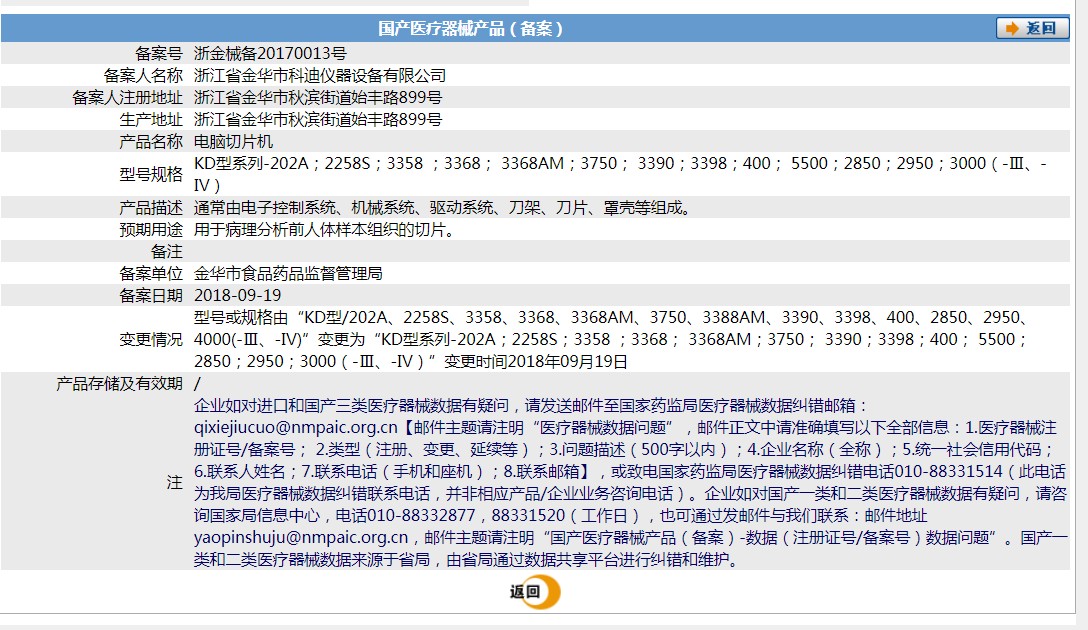Click the 返回 button in the header bar
This screenshot has width=1088, height=630.
1032,28
